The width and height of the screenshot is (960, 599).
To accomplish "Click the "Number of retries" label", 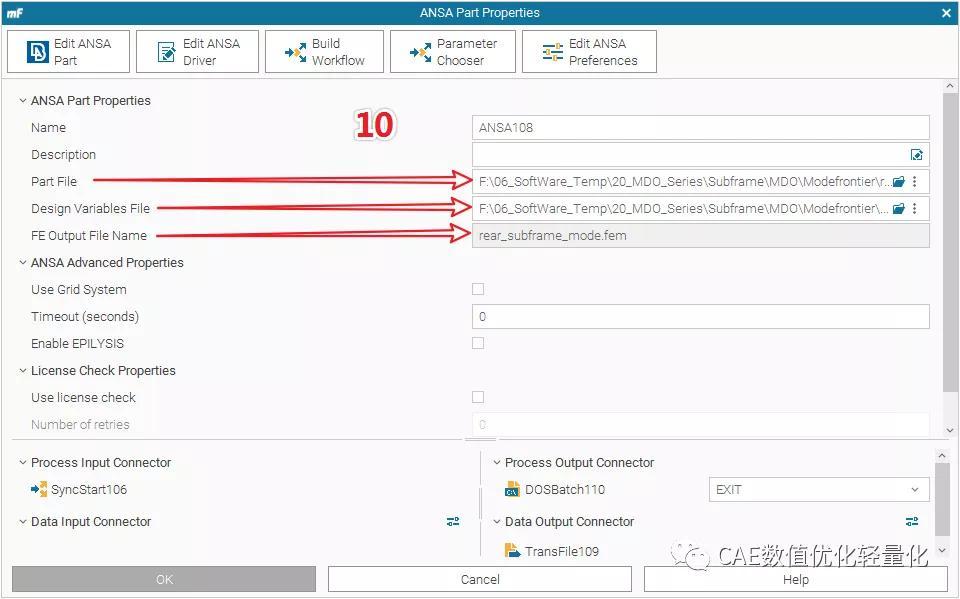I will pyautogui.click(x=80, y=424).
